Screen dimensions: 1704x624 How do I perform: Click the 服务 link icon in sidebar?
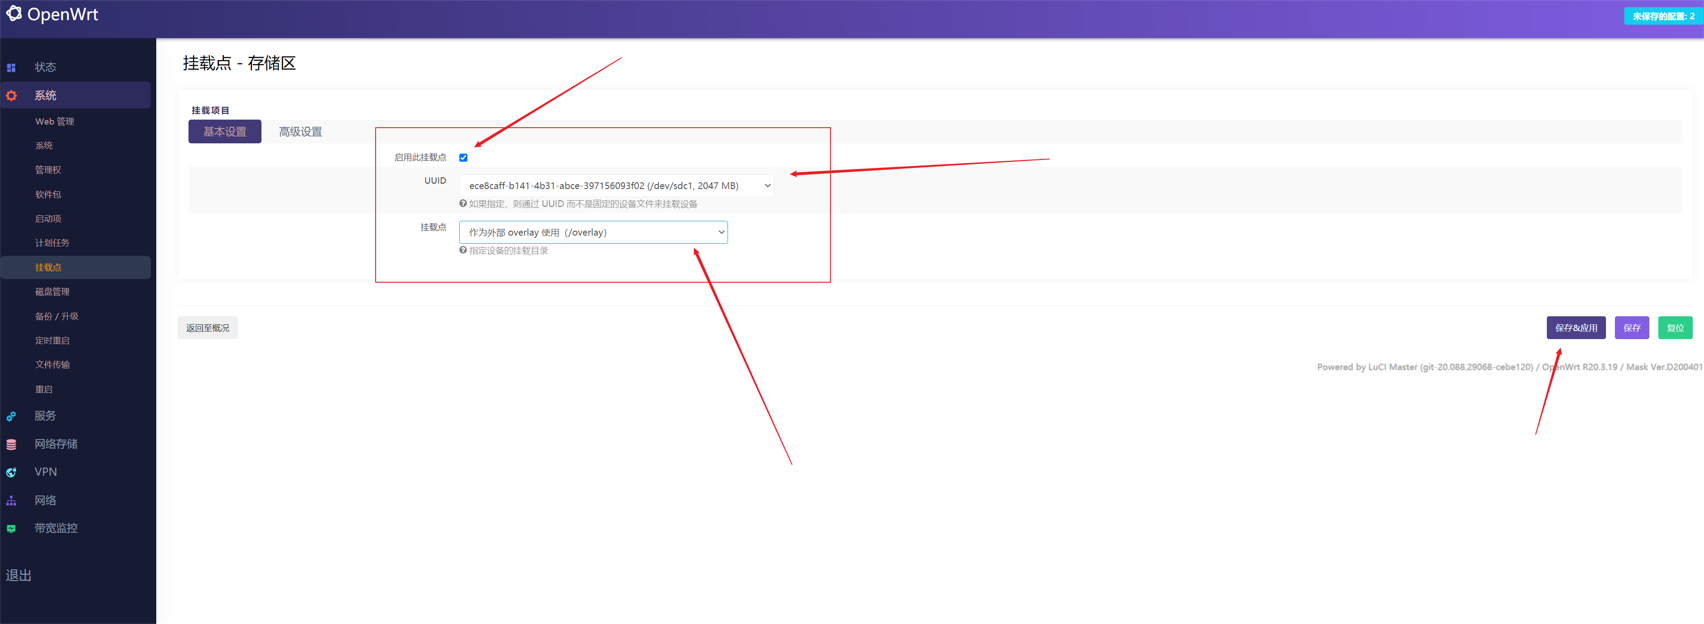click(x=12, y=416)
